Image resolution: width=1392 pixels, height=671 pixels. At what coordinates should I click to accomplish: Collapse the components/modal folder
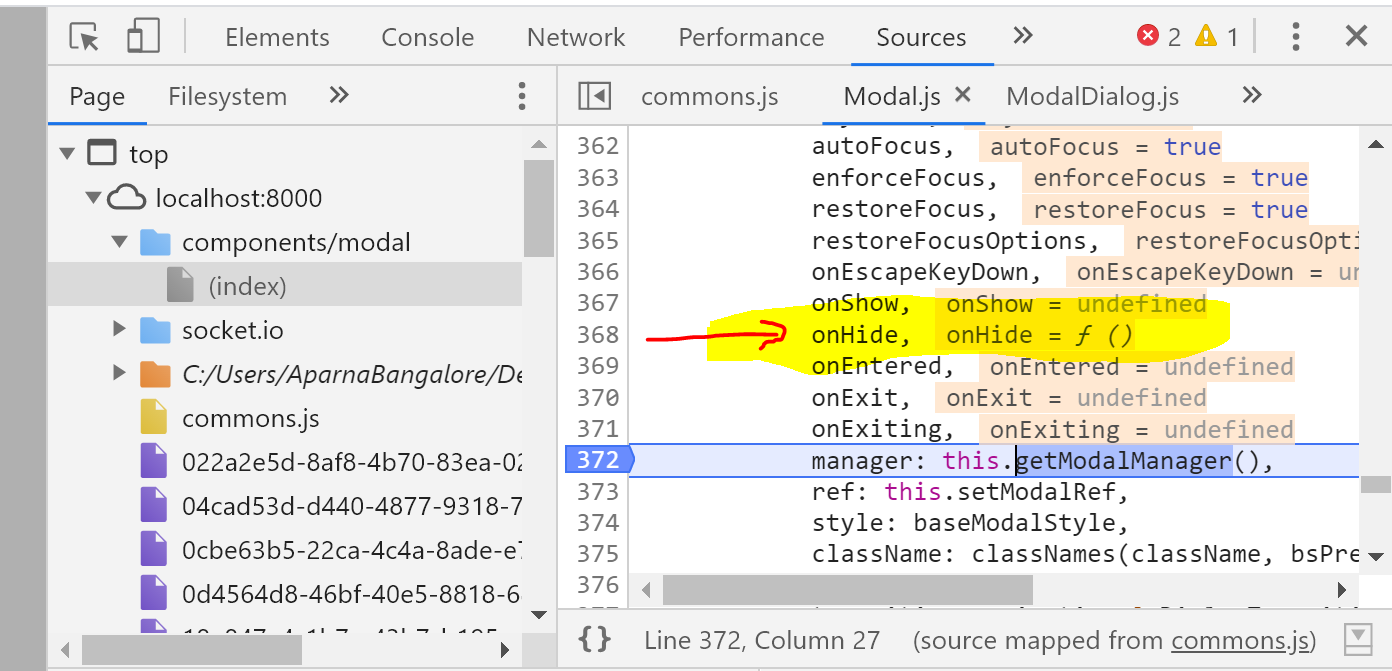tap(119, 241)
